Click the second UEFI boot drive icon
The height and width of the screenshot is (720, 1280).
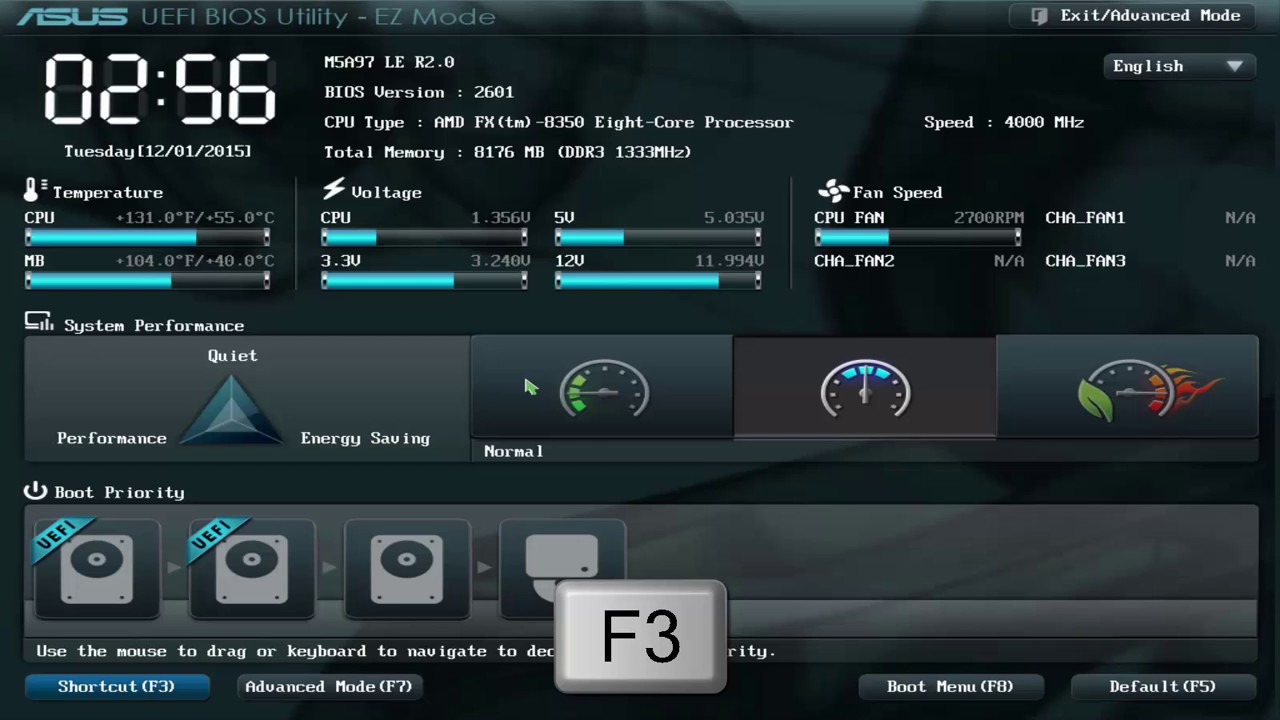click(x=251, y=568)
